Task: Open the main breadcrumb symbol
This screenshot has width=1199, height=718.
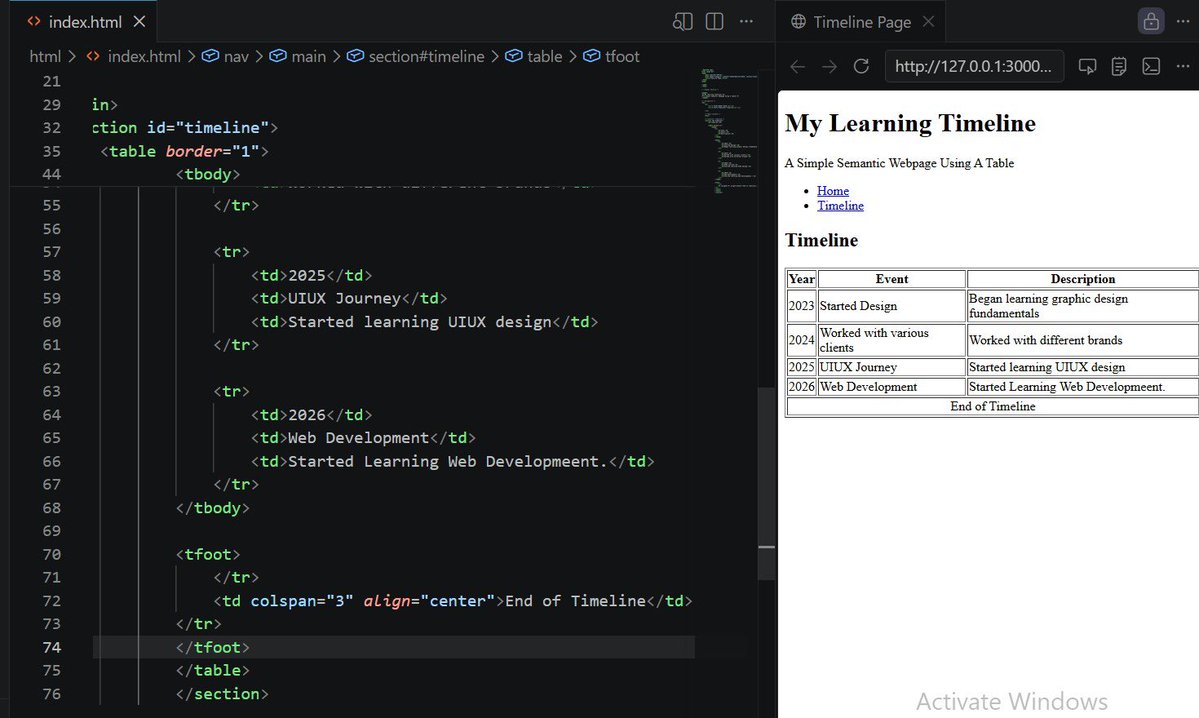Action: click(x=298, y=57)
